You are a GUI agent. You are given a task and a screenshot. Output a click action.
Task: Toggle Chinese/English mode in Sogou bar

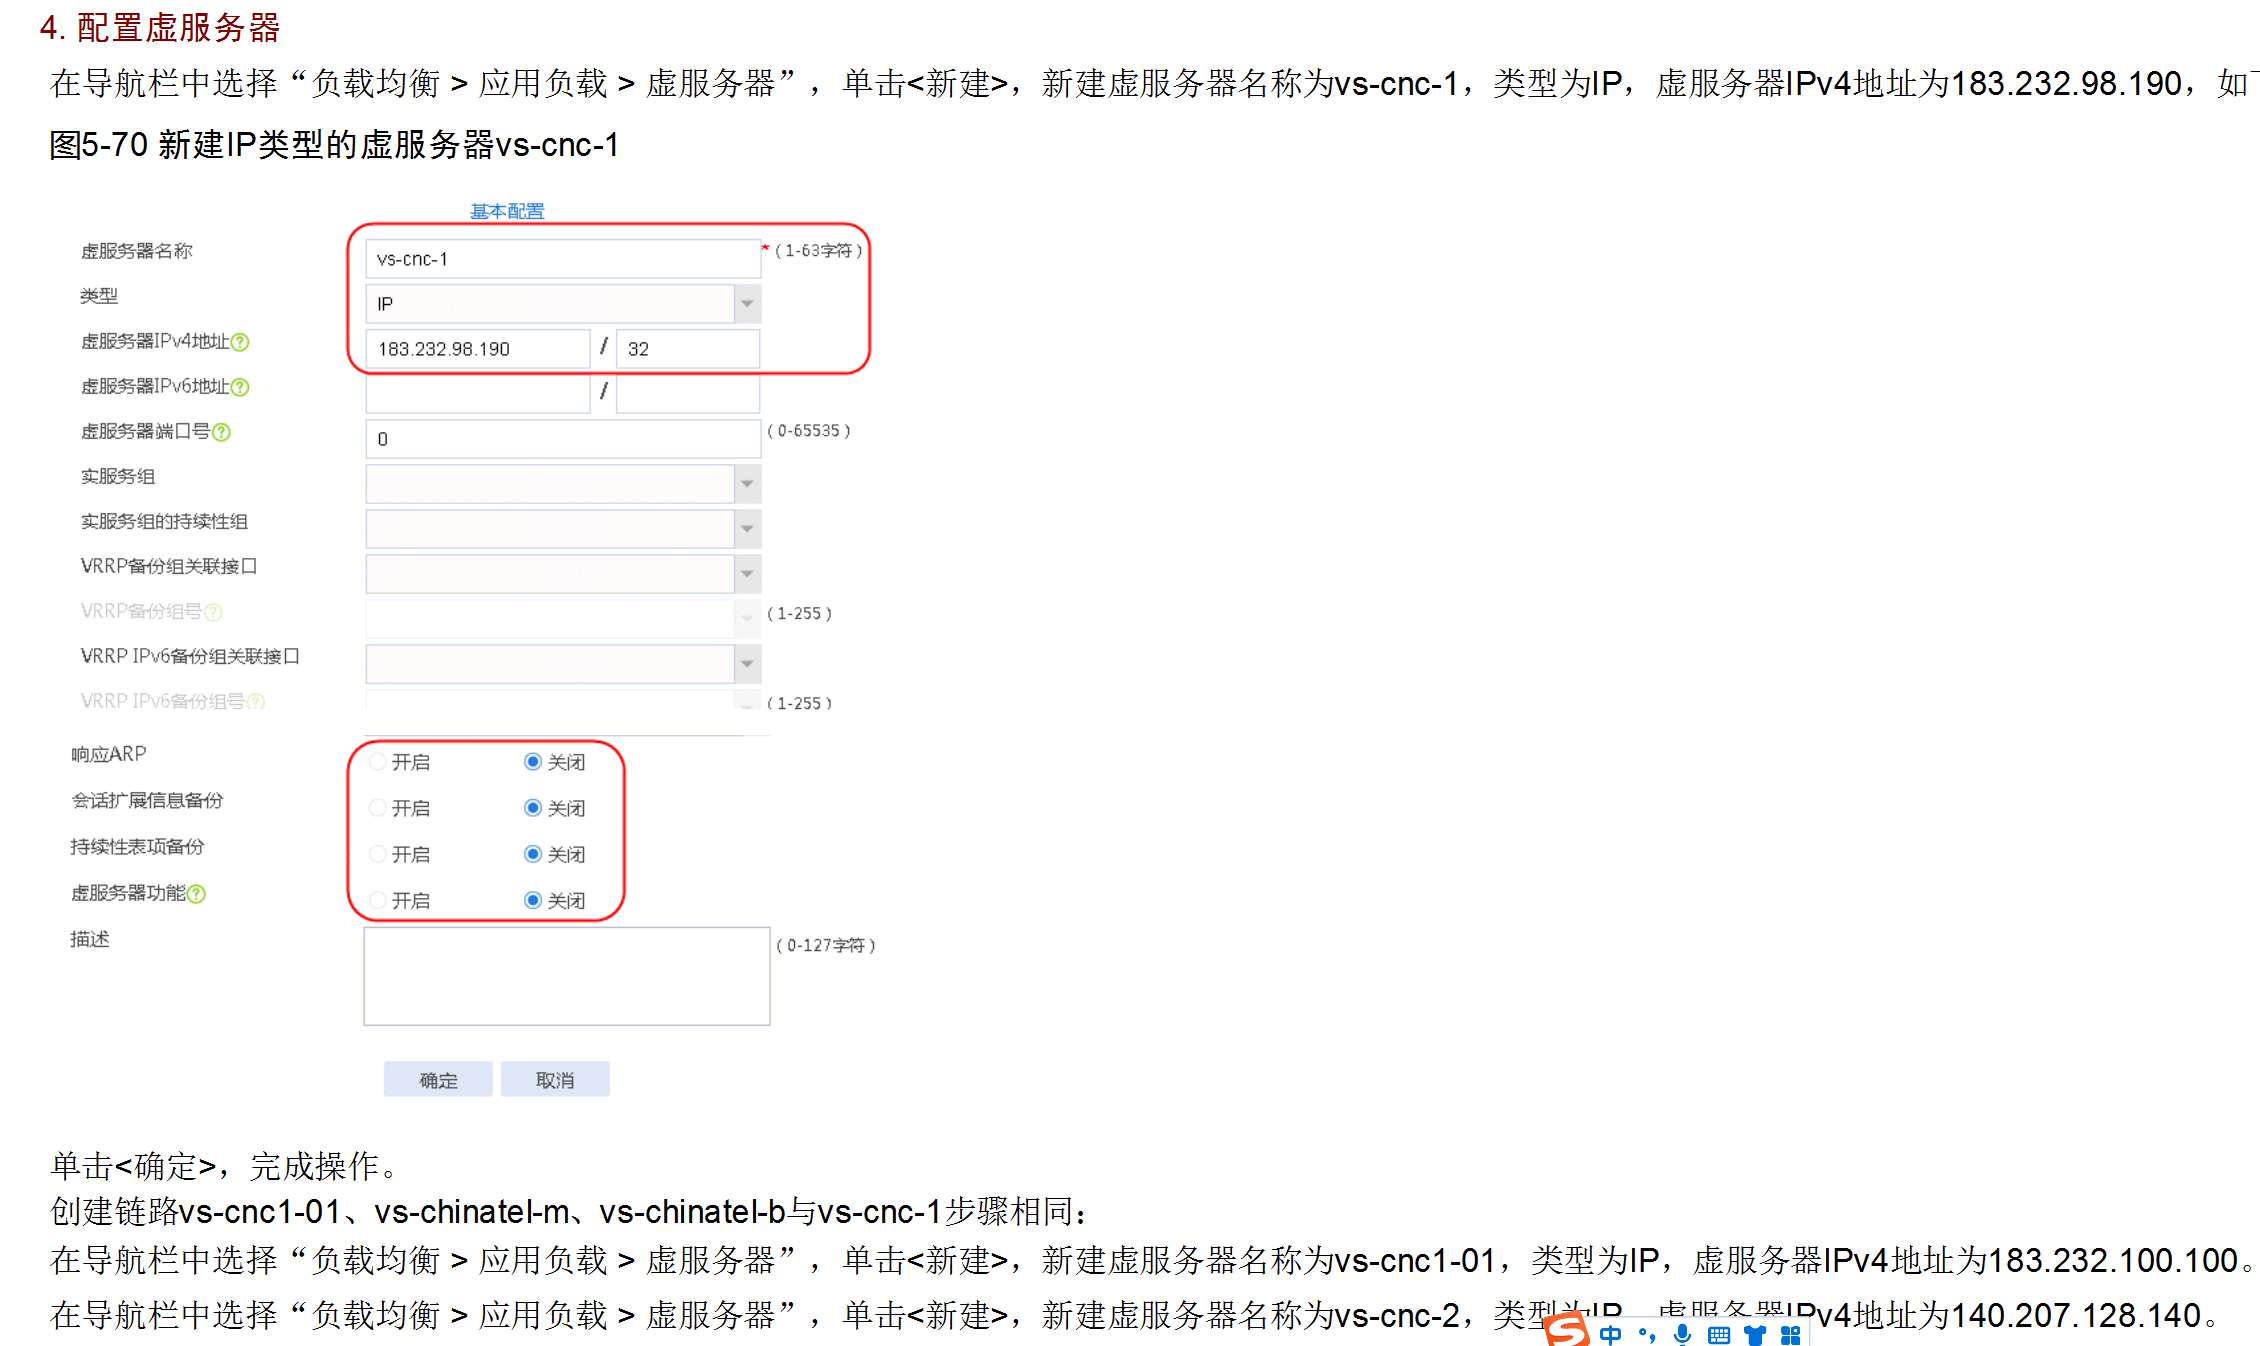pos(1610,1334)
